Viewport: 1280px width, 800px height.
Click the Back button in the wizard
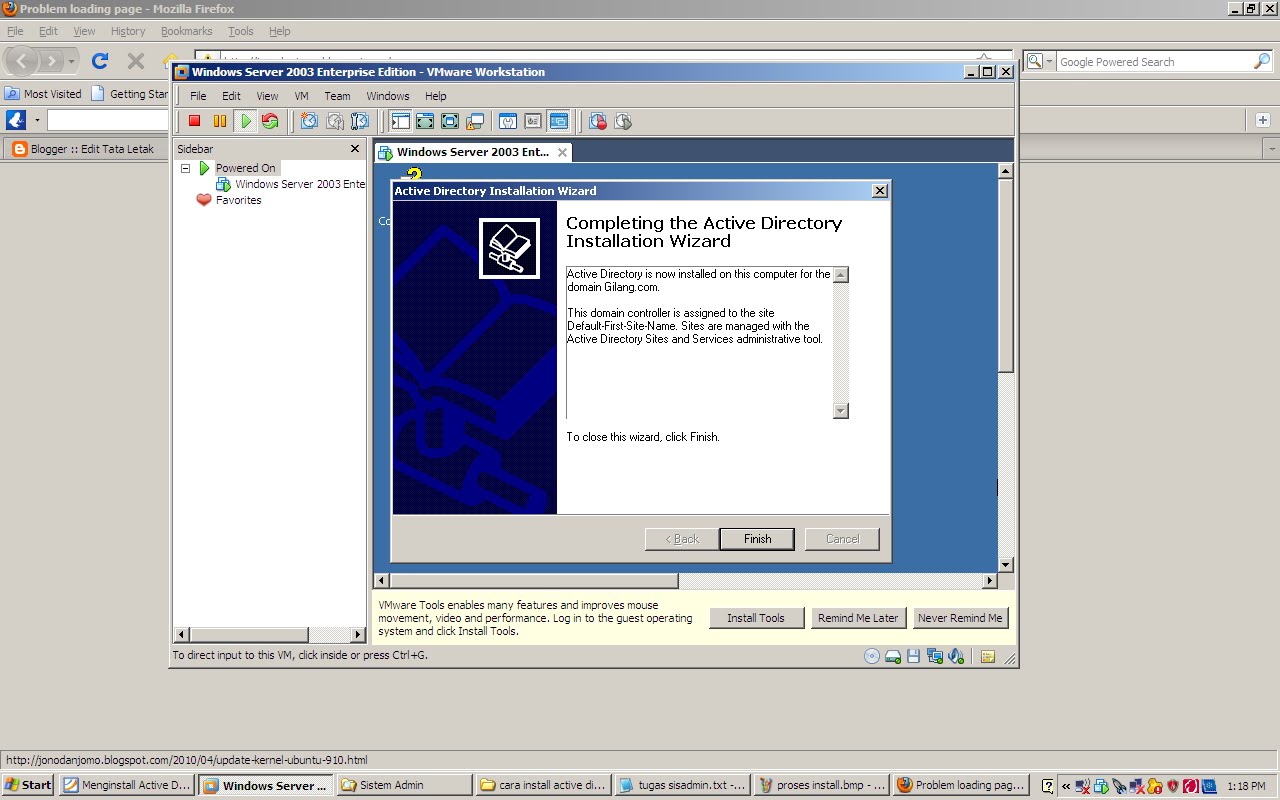pos(682,539)
